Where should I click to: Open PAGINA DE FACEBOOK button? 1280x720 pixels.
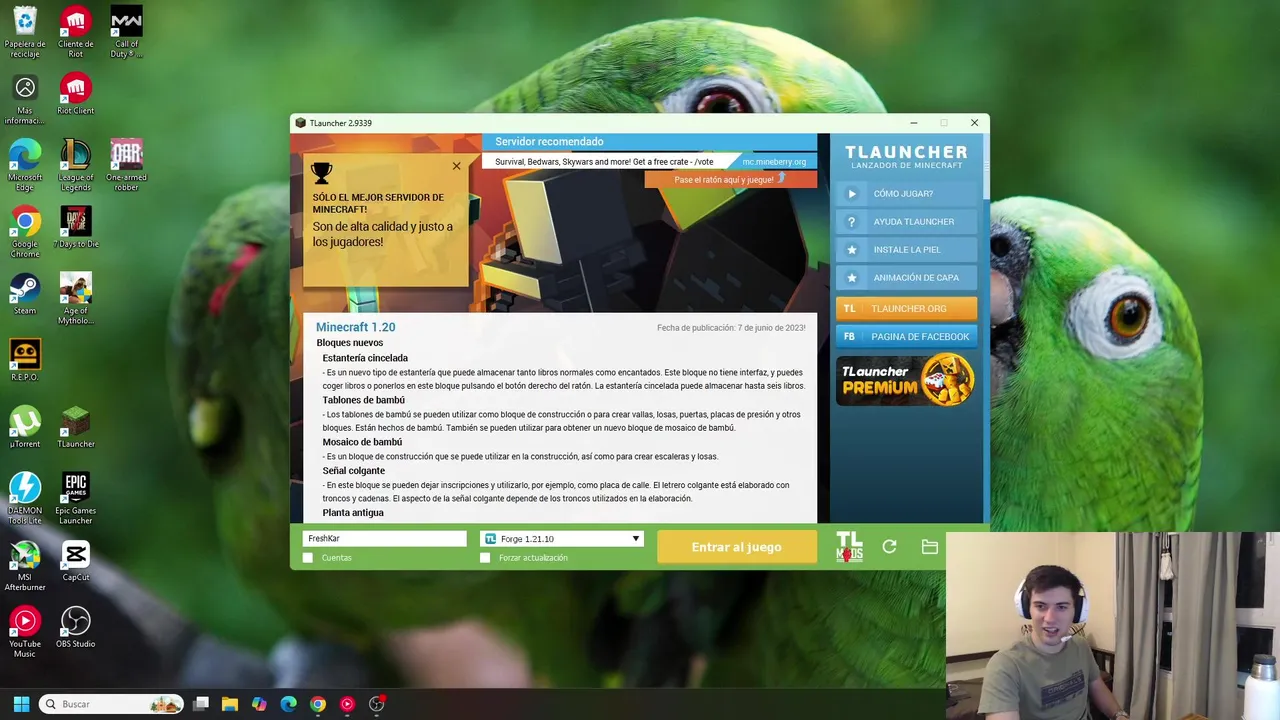pyautogui.click(x=906, y=337)
